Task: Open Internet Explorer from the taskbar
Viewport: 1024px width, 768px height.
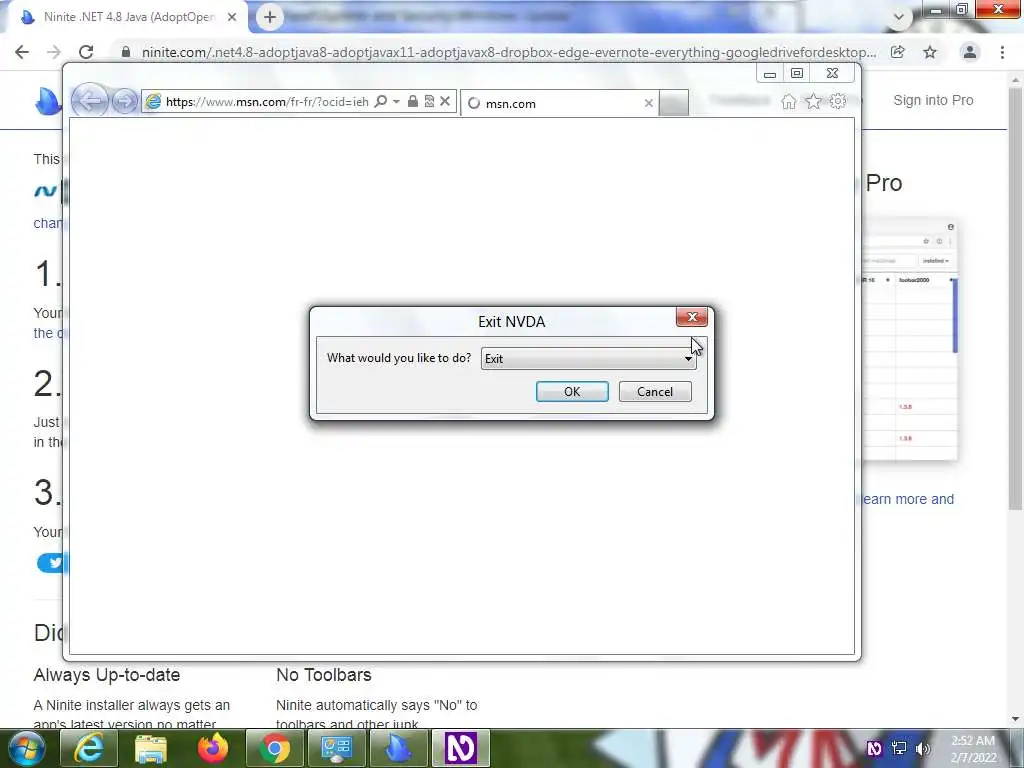Action: 89,749
